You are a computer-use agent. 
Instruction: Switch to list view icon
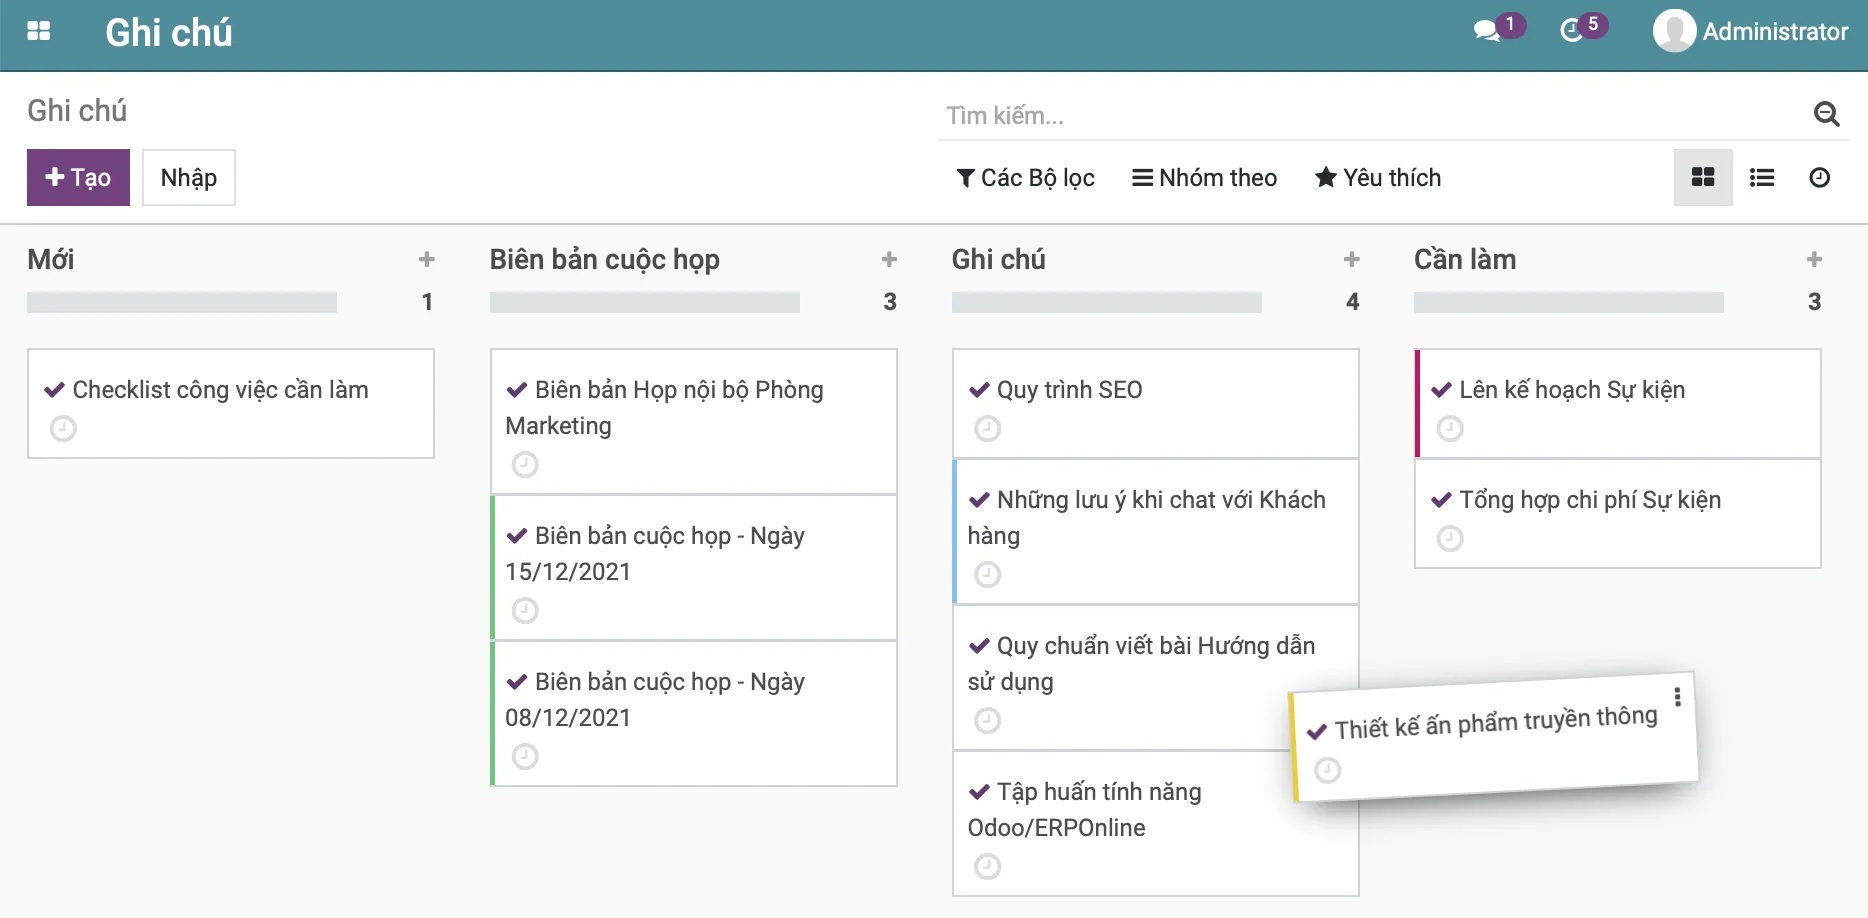(1761, 177)
